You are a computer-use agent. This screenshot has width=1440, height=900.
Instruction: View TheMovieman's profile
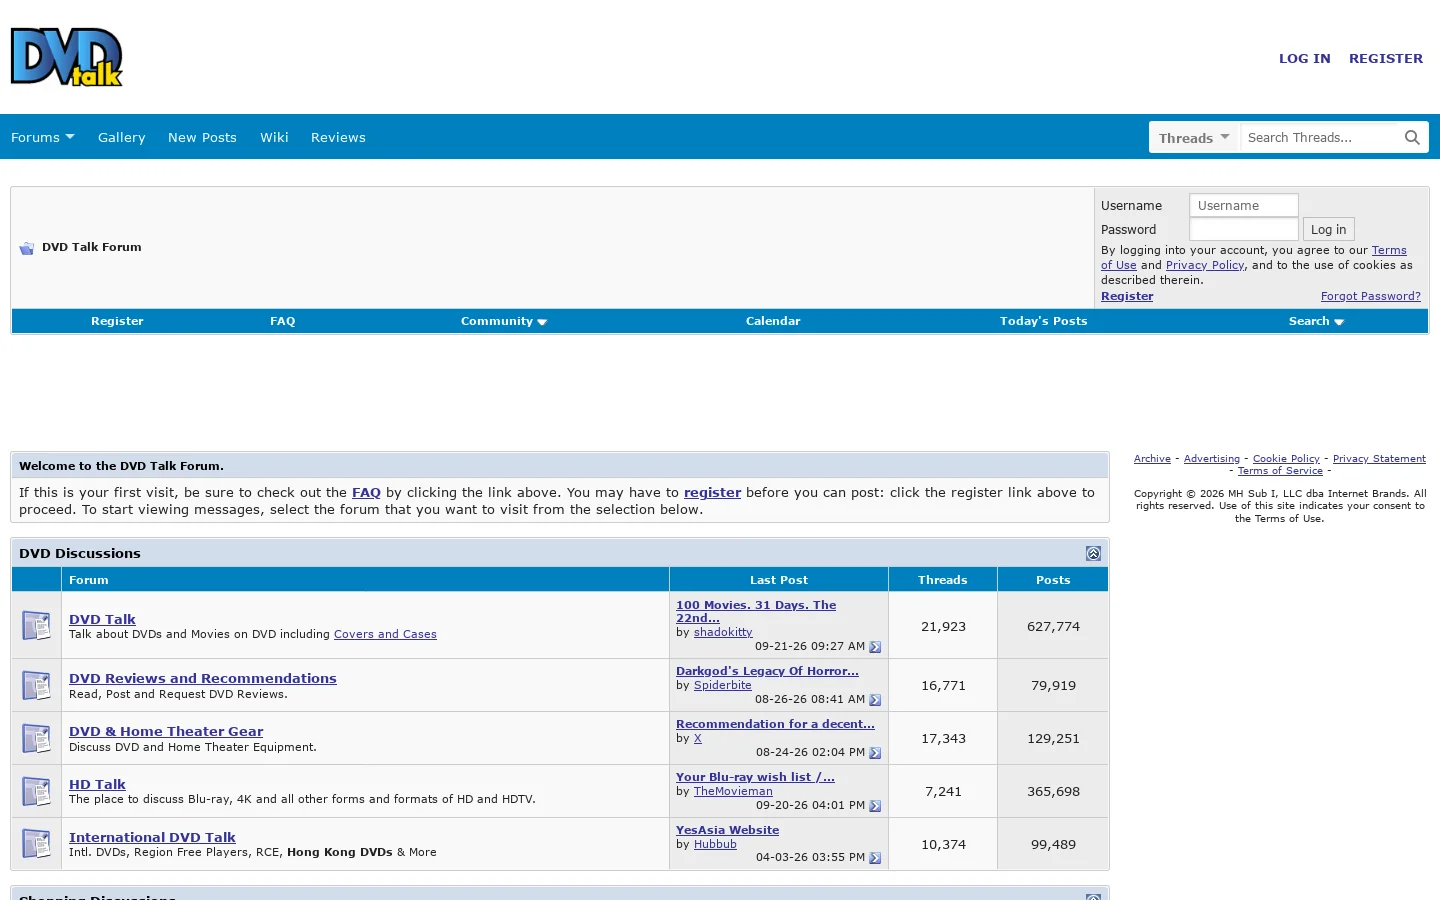(x=733, y=791)
